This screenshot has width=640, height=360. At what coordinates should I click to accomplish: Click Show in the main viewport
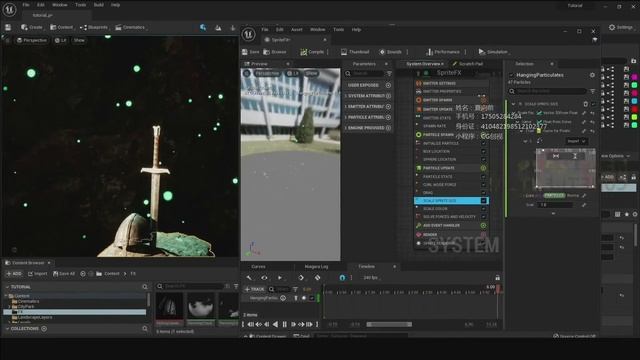point(79,40)
